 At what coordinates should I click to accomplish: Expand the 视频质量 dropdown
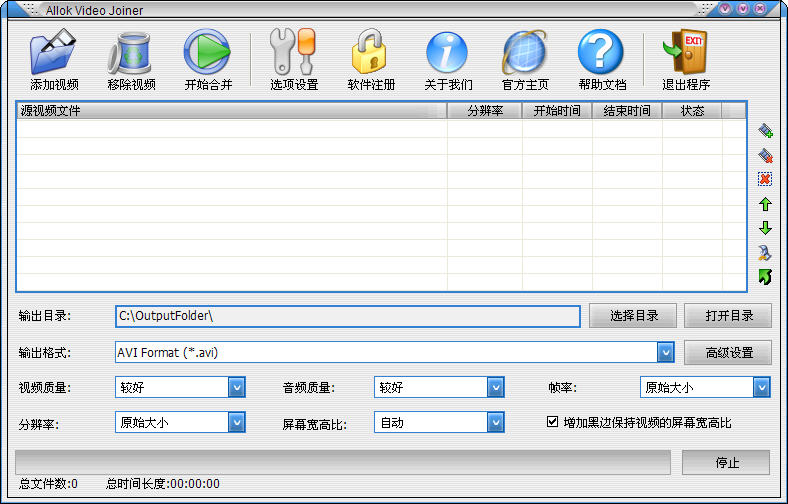[x=237, y=387]
